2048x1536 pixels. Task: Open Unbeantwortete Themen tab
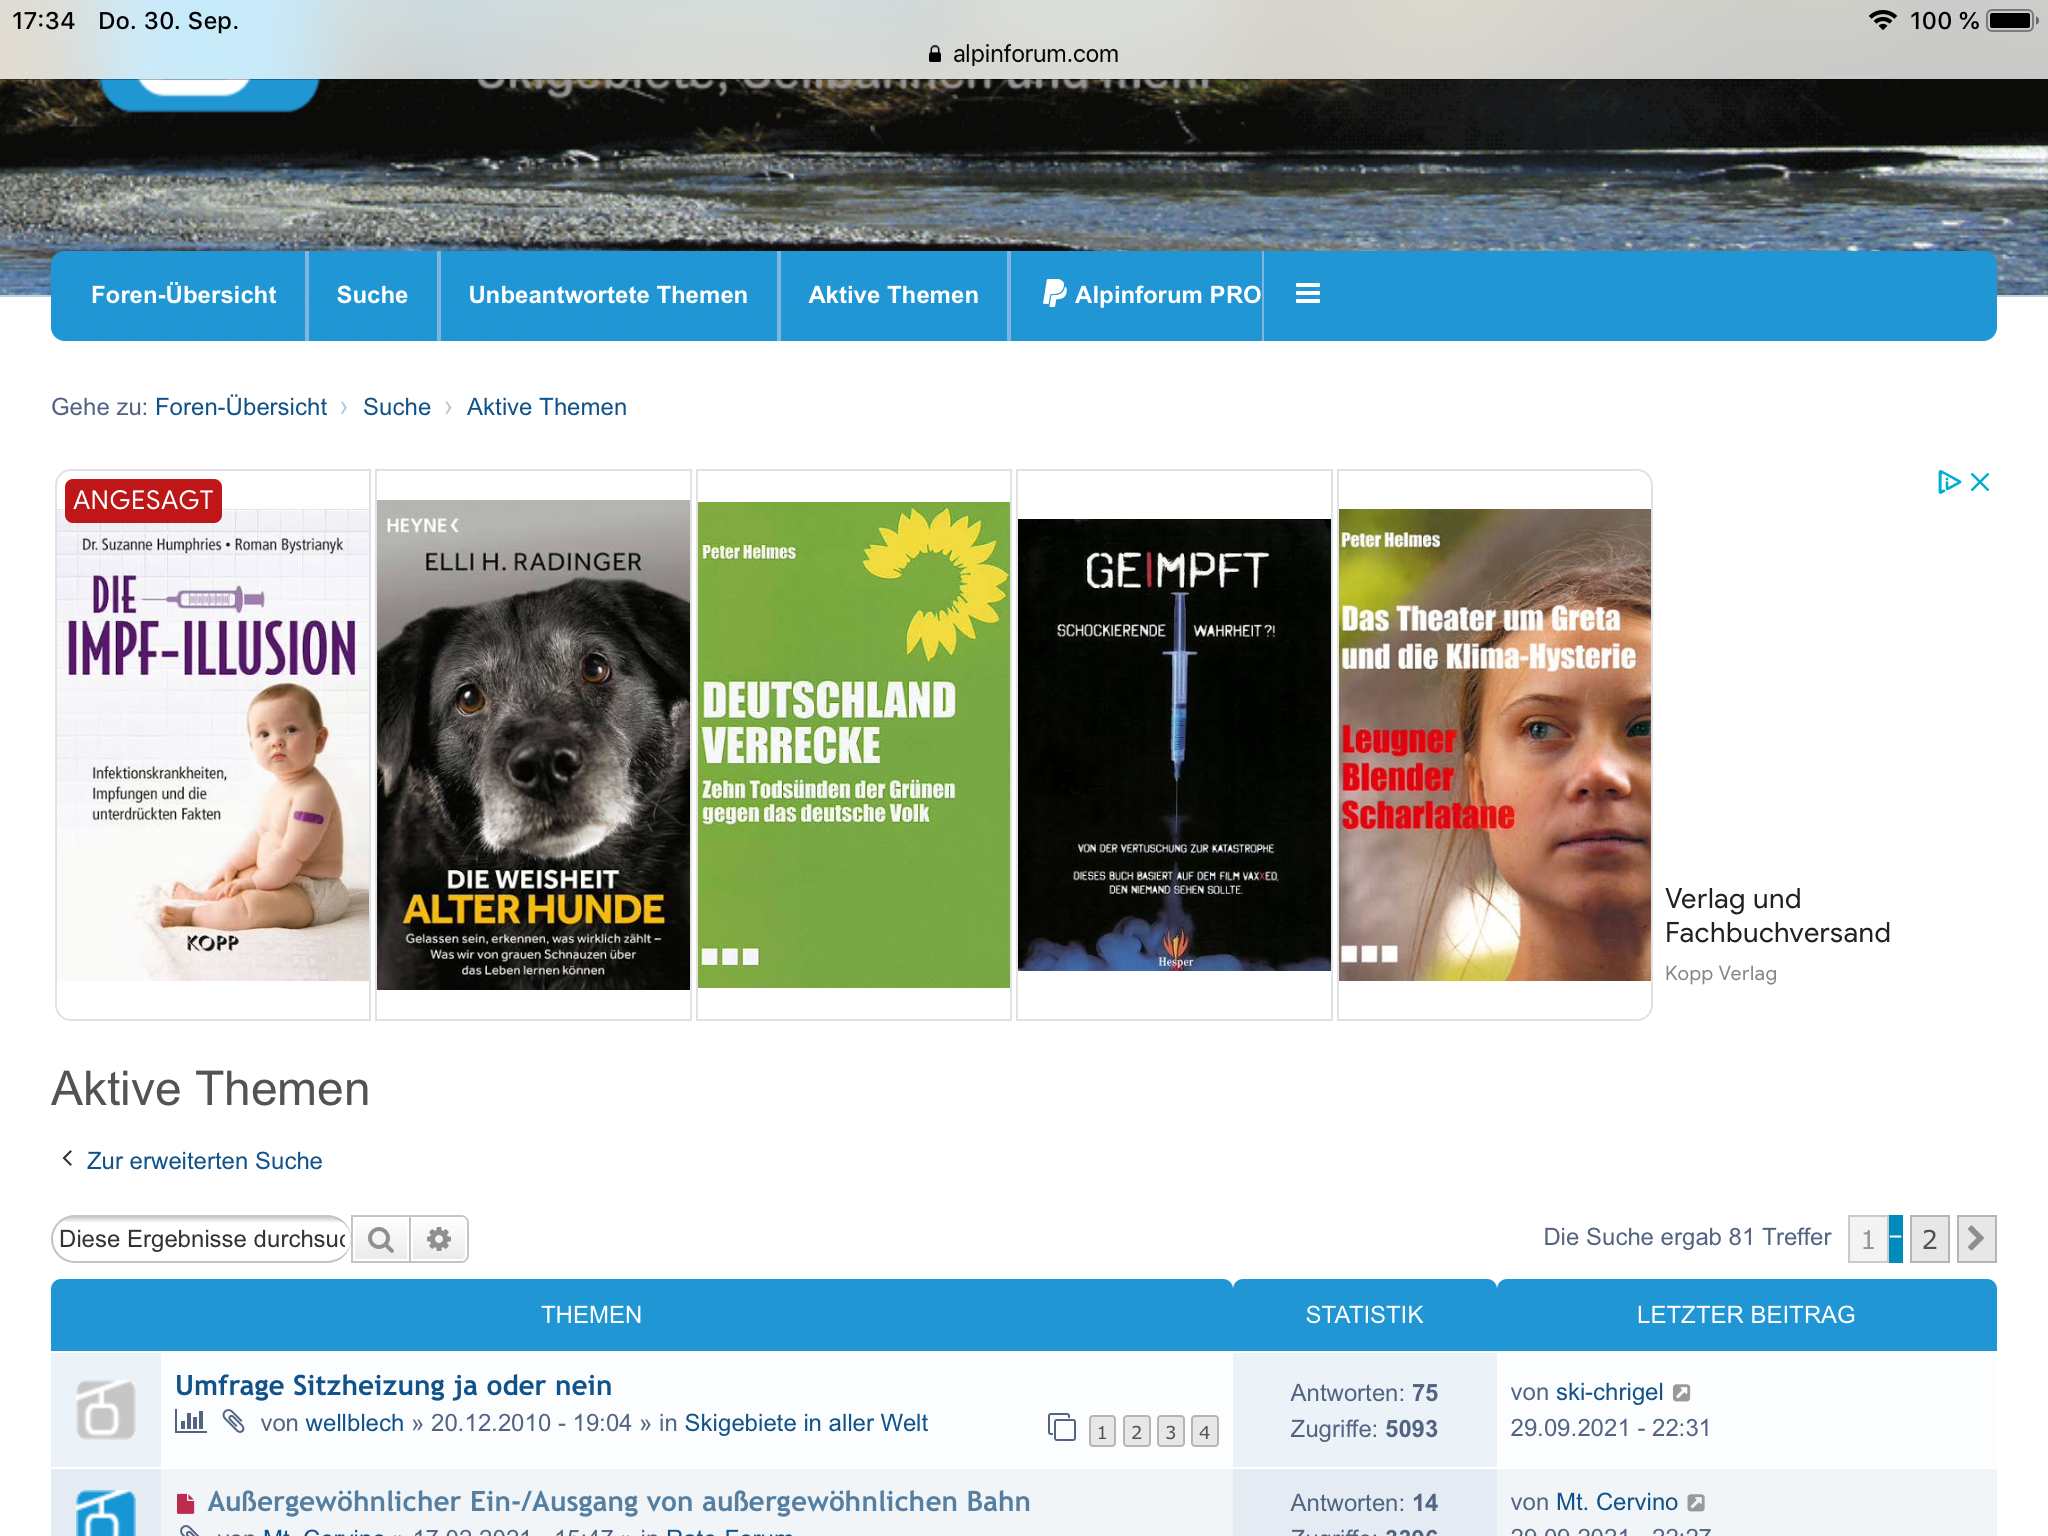[x=608, y=295]
